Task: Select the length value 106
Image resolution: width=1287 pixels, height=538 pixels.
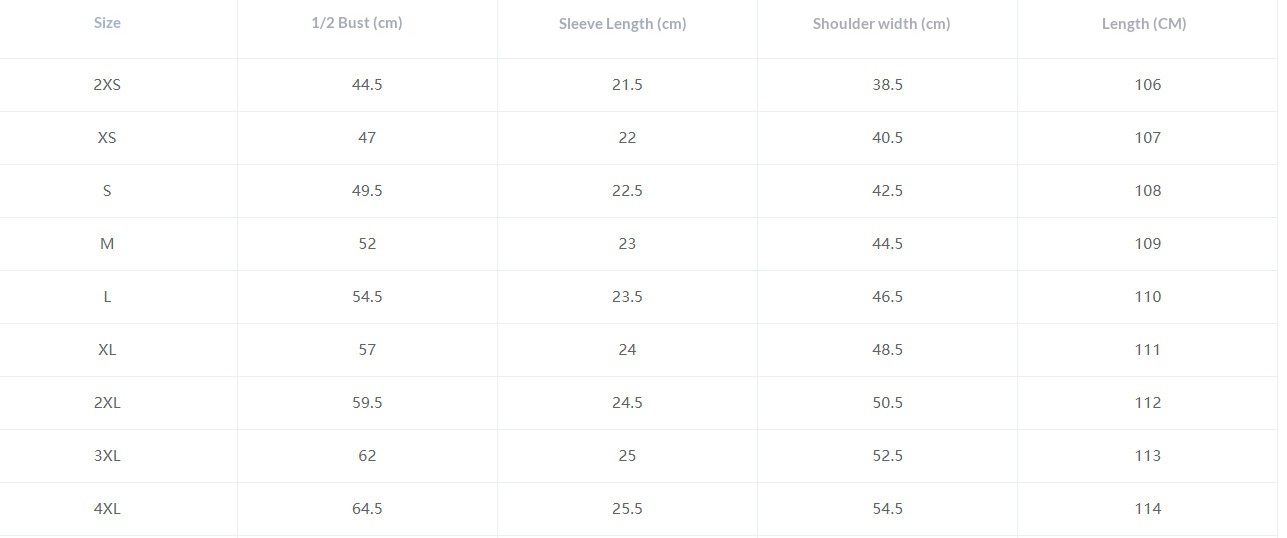Action: tap(1148, 85)
